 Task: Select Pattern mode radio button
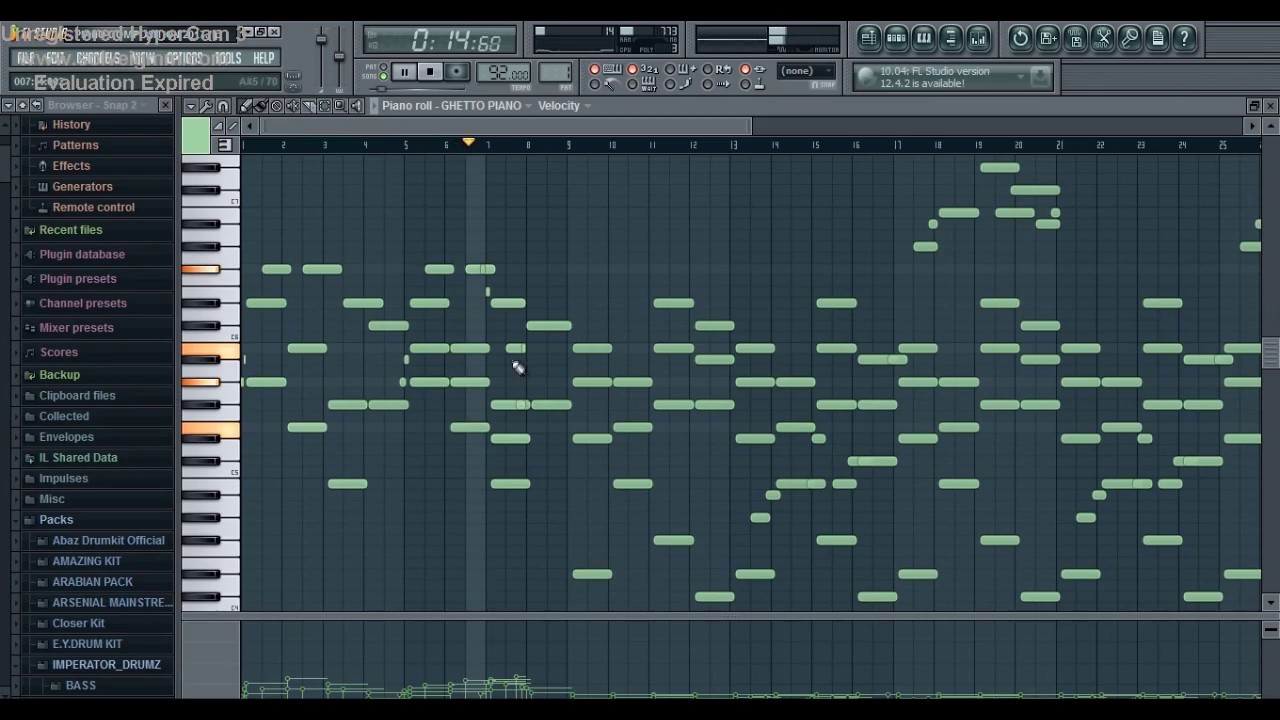tap(383, 67)
